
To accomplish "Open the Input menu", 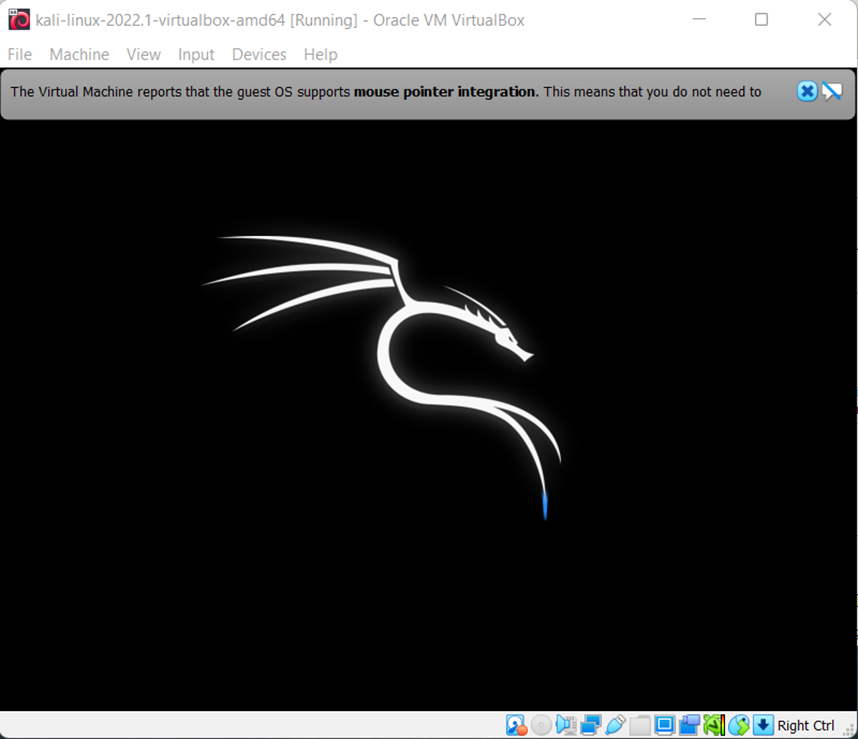I will point(196,54).
